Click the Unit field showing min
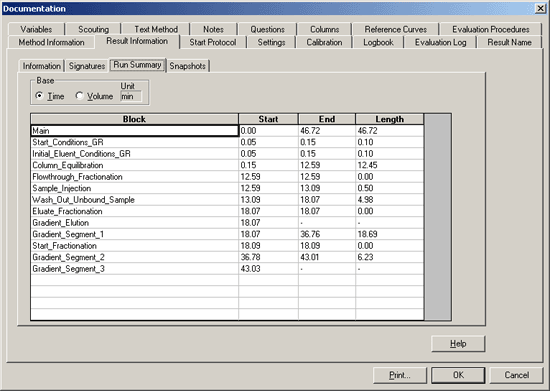The image size is (550, 391). 131,96
